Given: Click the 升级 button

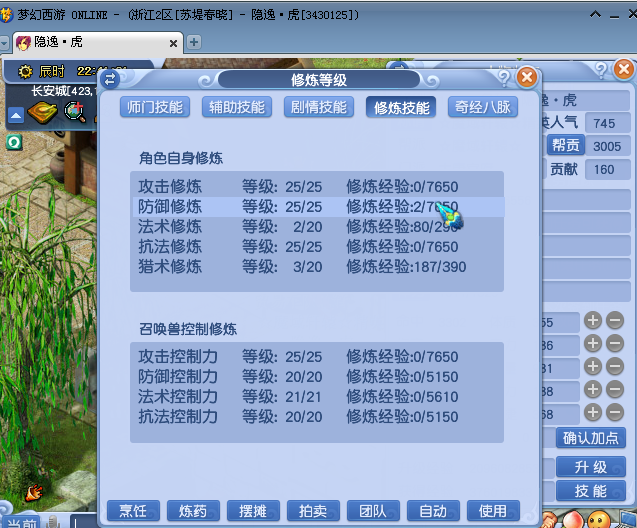Looking at the screenshot, I should [591, 467].
